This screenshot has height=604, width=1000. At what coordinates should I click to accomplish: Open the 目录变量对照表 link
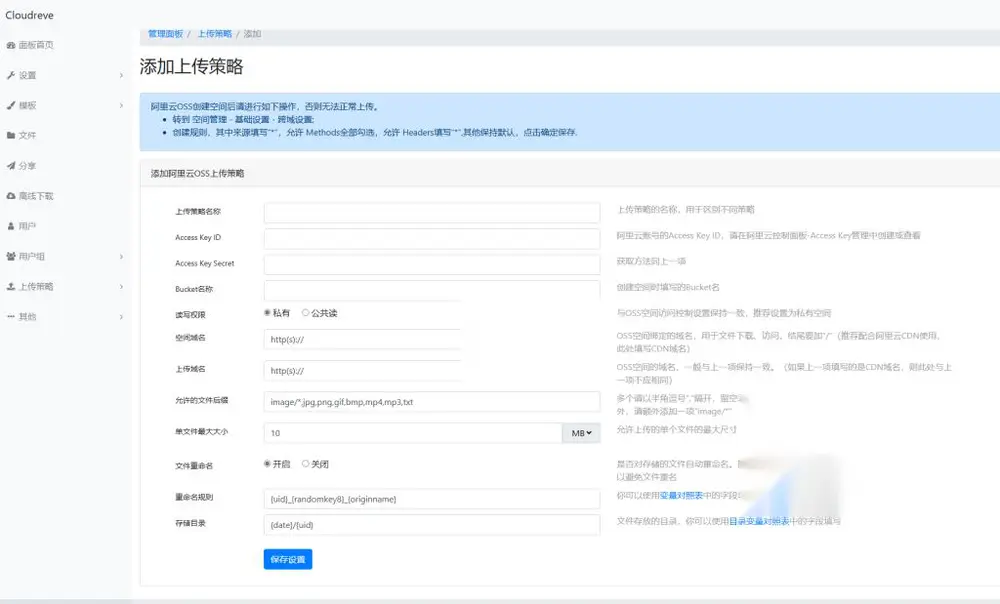[x=759, y=521]
